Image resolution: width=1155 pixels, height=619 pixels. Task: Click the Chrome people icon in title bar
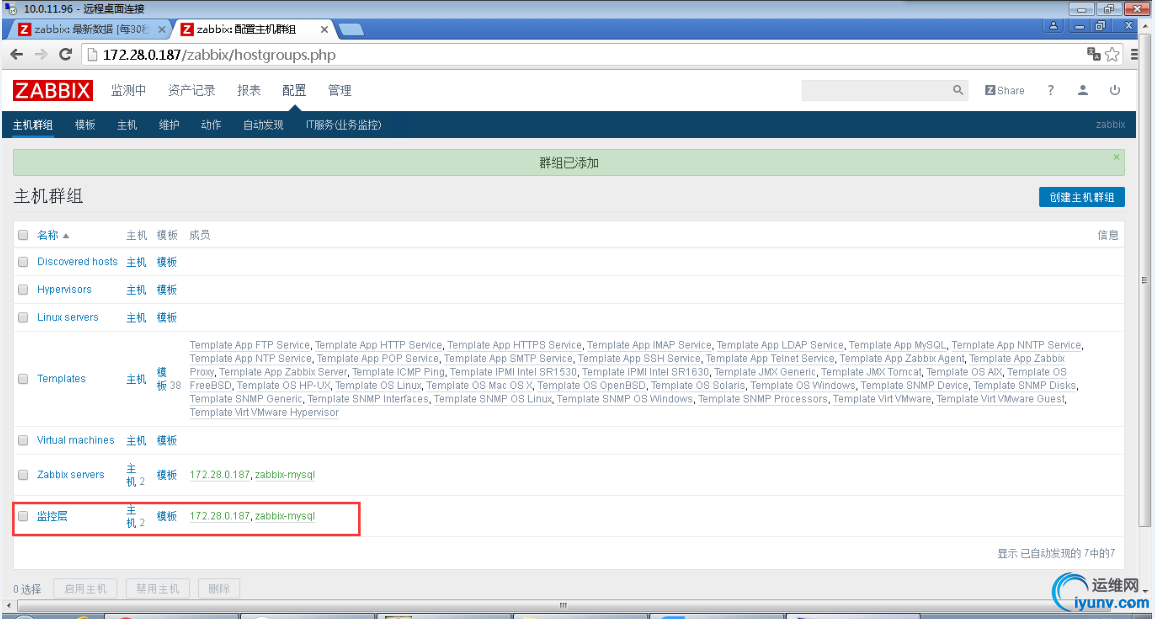1053,26
